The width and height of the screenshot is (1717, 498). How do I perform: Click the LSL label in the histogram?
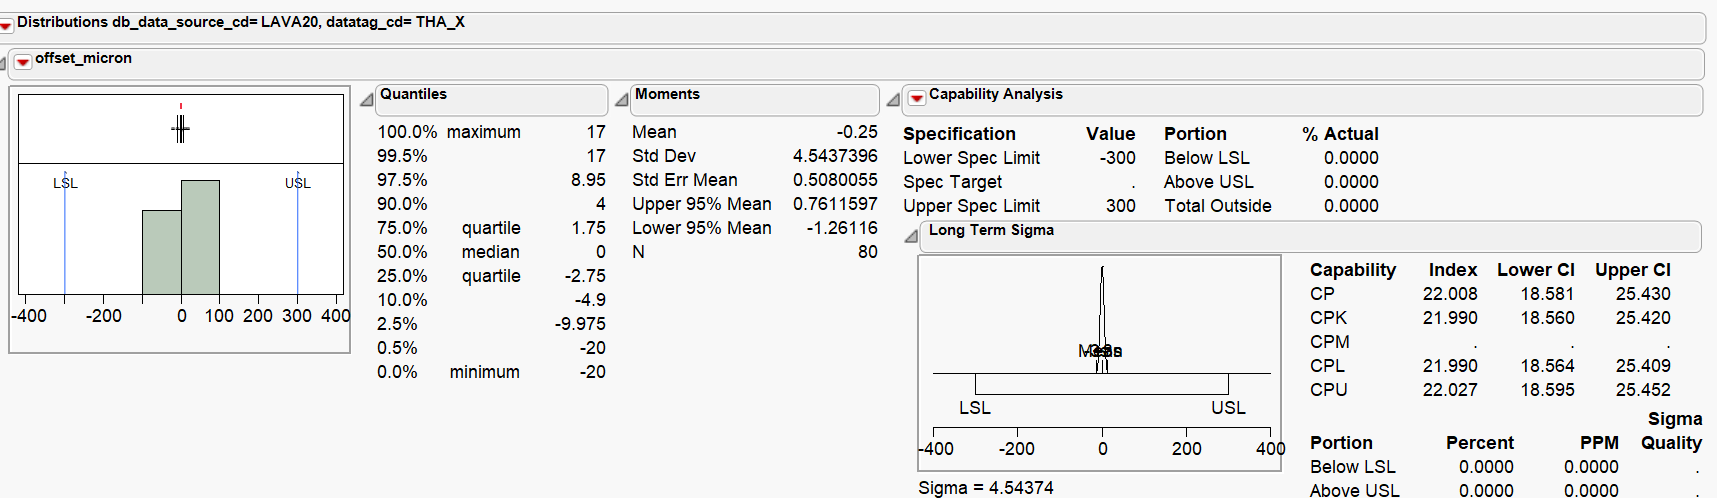[65, 183]
